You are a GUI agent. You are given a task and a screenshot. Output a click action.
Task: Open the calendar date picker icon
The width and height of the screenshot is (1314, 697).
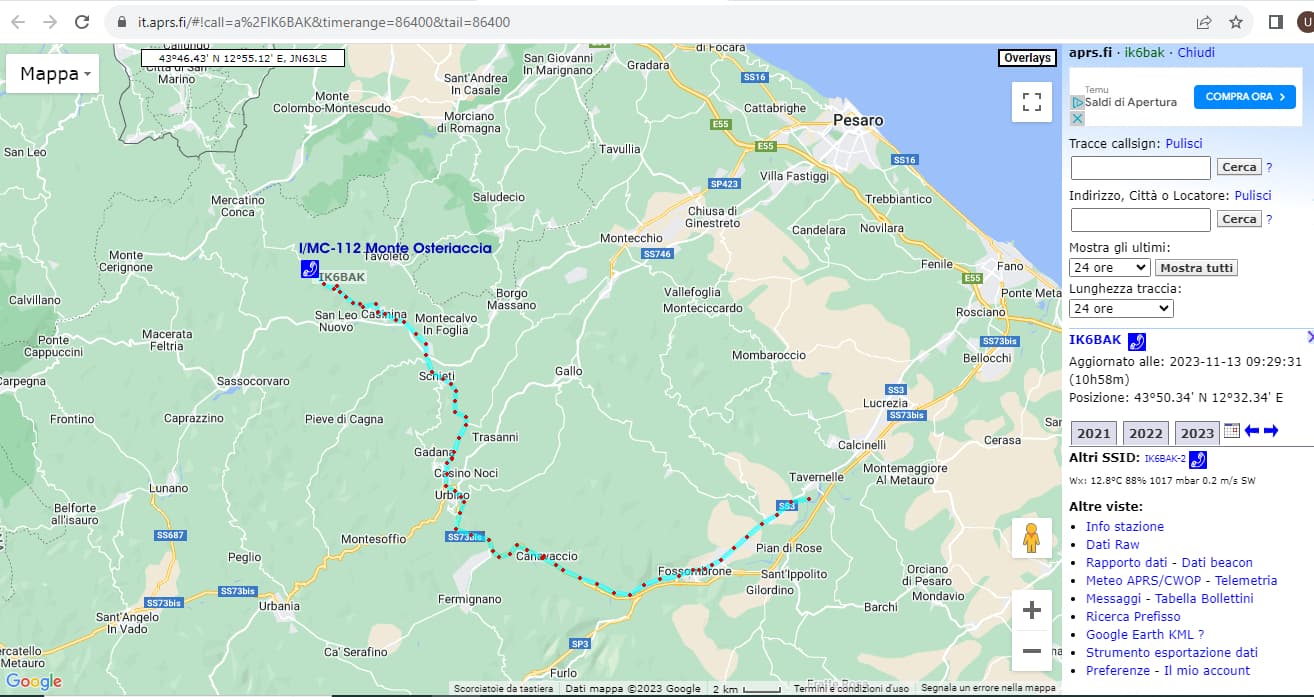point(1231,431)
